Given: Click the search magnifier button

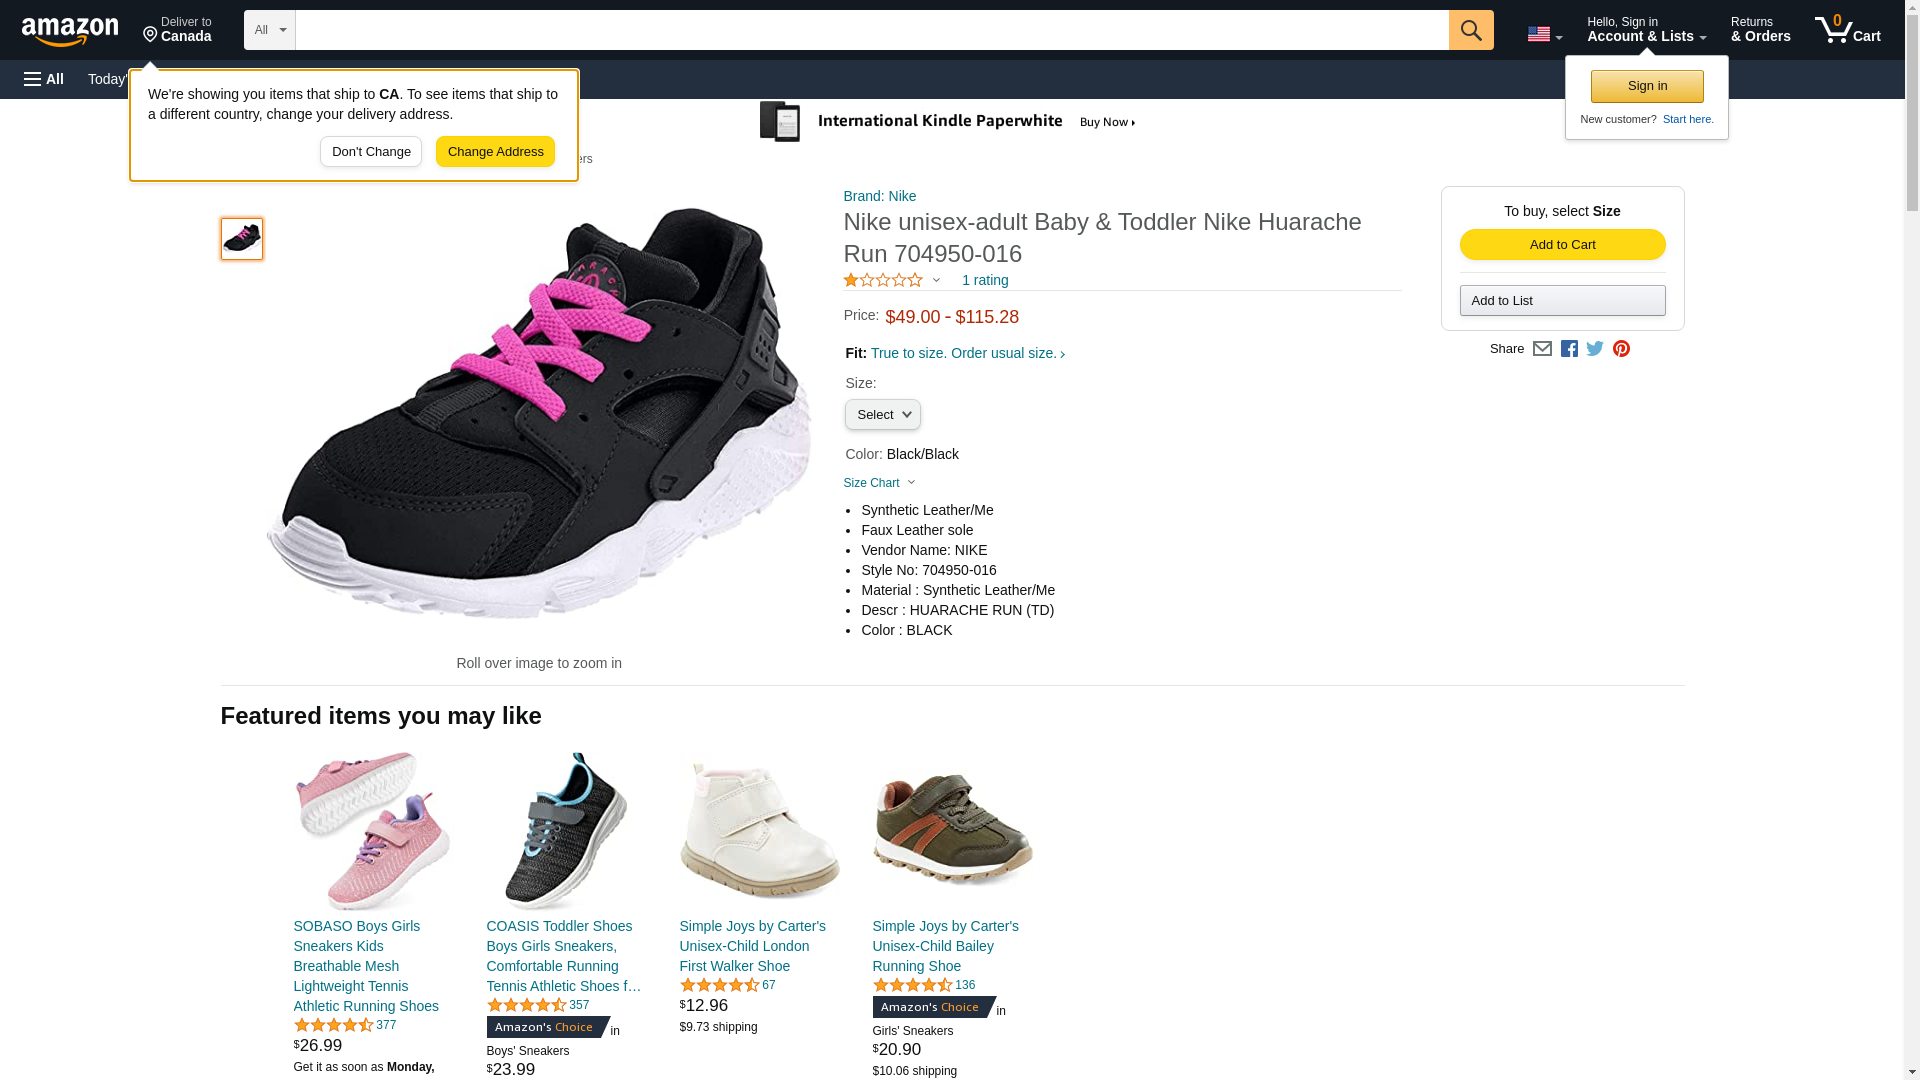Looking at the screenshot, I should 1470,30.
